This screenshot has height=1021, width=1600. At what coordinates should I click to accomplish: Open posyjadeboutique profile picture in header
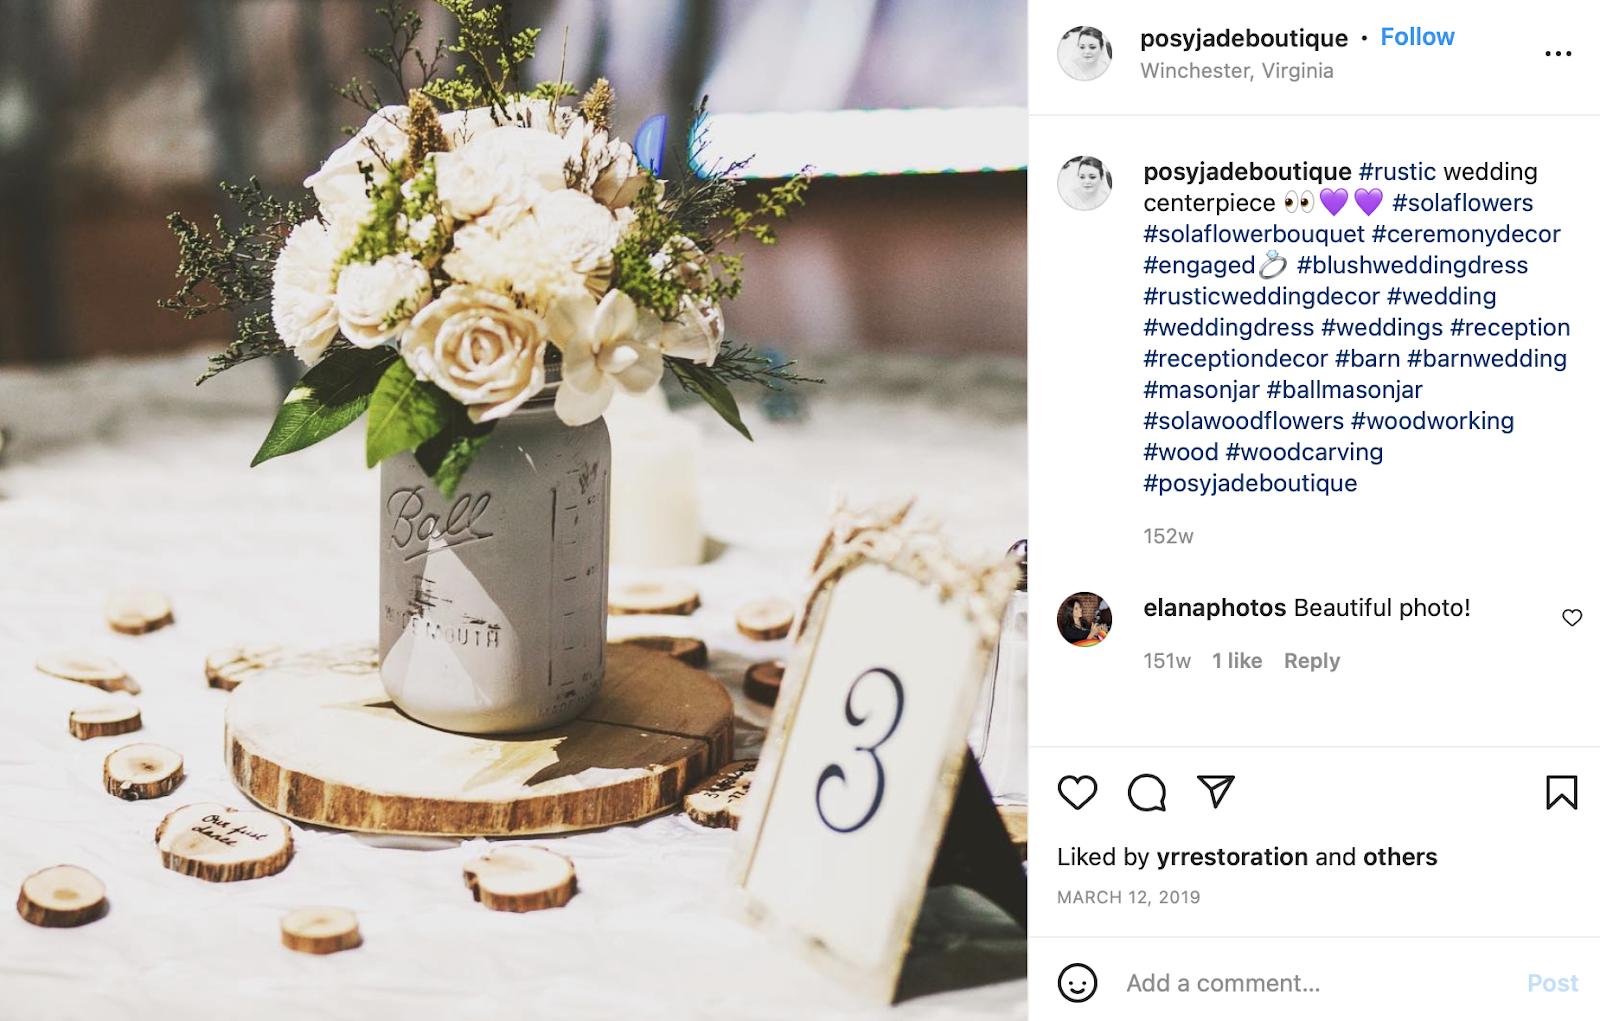(1085, 53)
